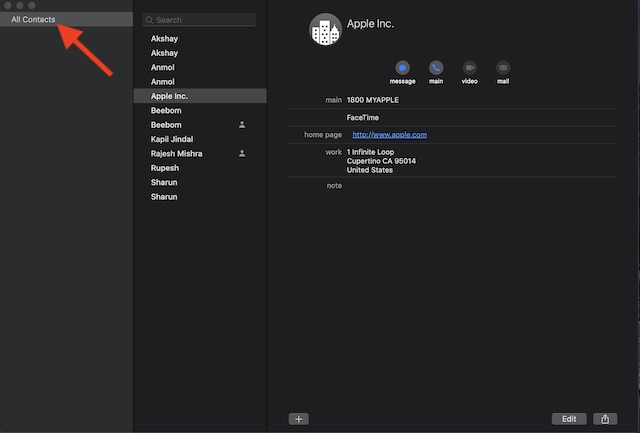
Task: Click the phone number 1800 MYAPPLE
Action: coord(373,100)
